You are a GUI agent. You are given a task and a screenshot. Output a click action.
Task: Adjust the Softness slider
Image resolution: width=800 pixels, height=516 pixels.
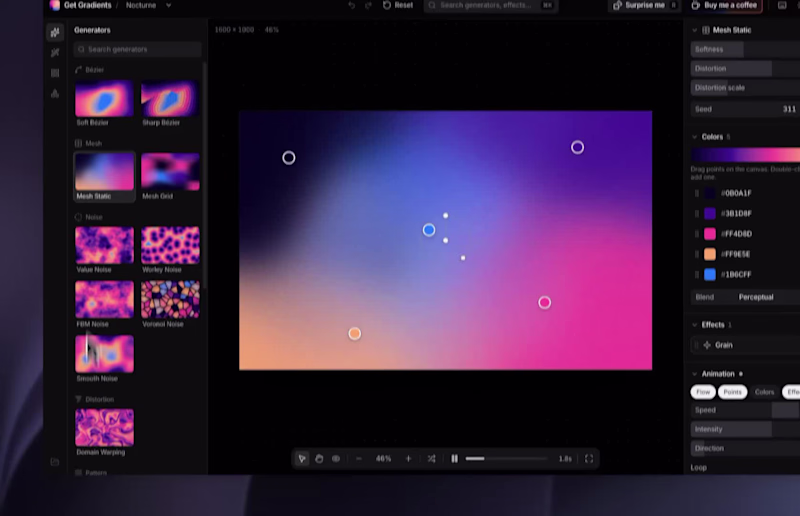[x=745, y=50]
